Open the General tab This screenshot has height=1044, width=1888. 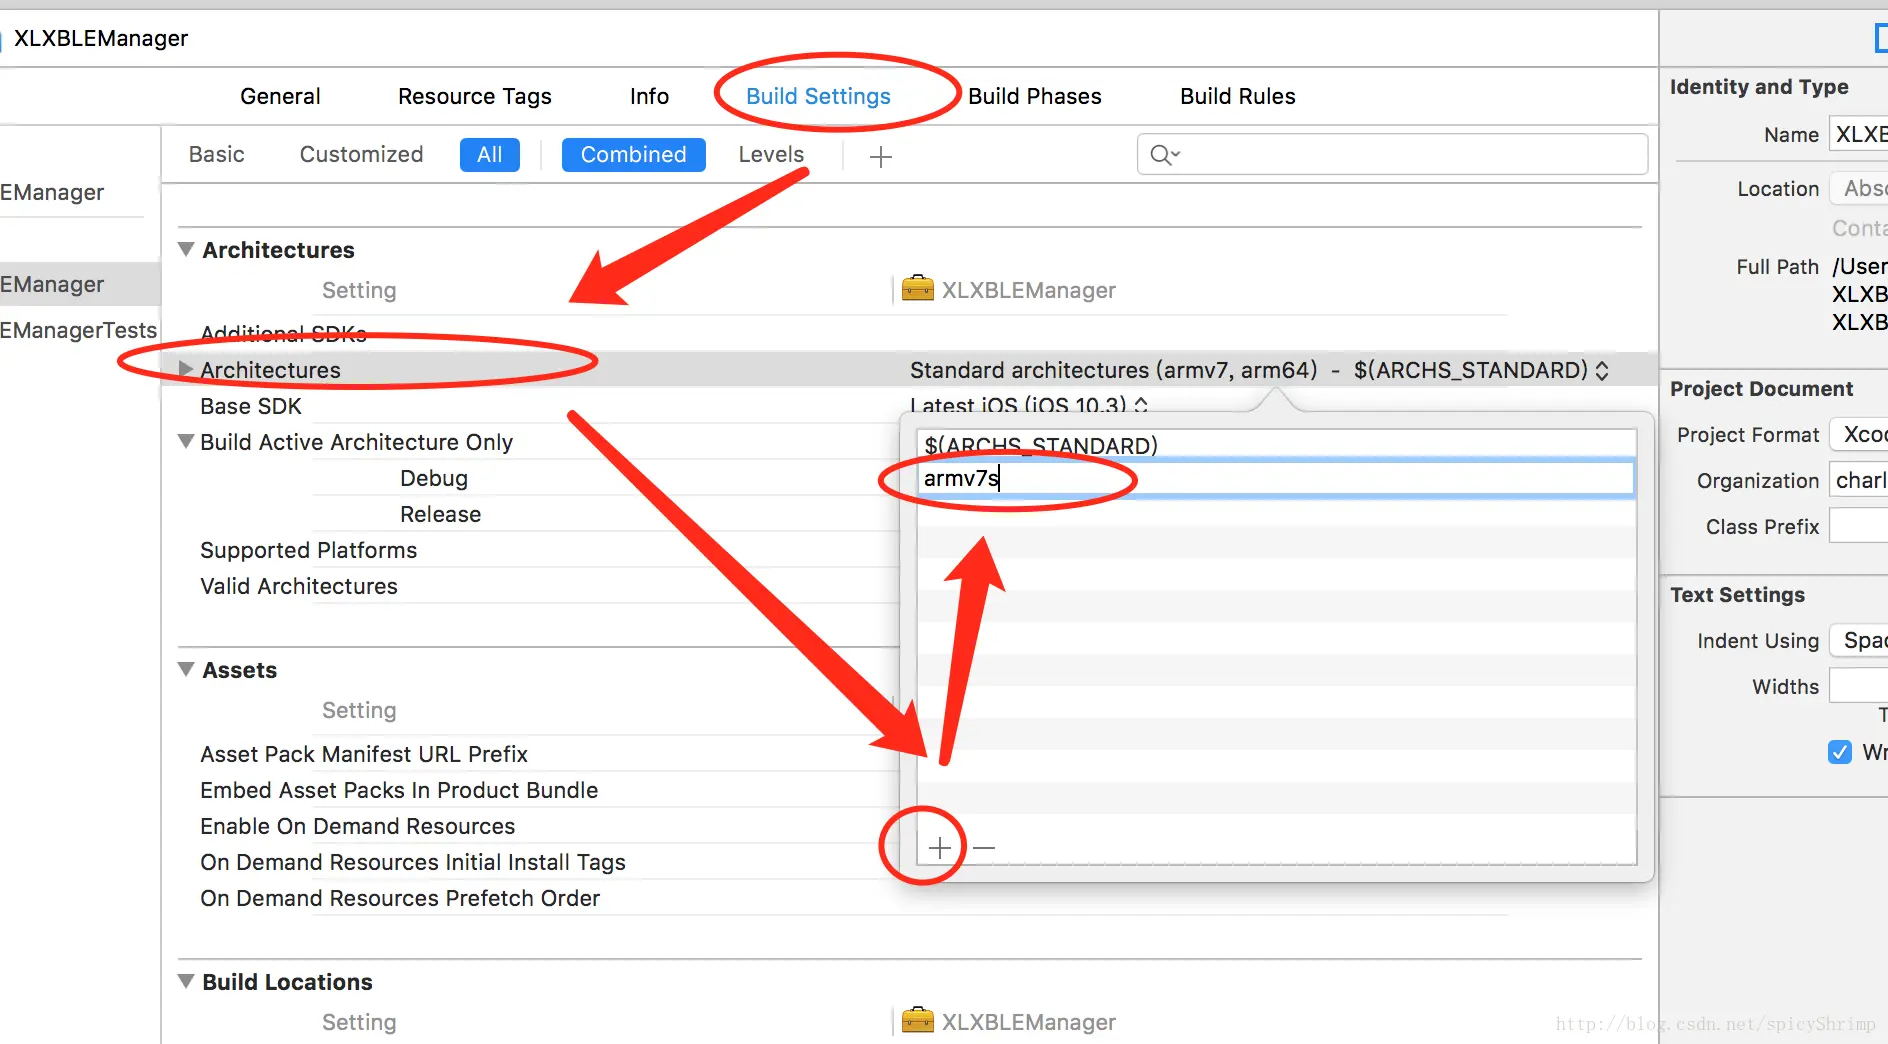pos(280,96)
